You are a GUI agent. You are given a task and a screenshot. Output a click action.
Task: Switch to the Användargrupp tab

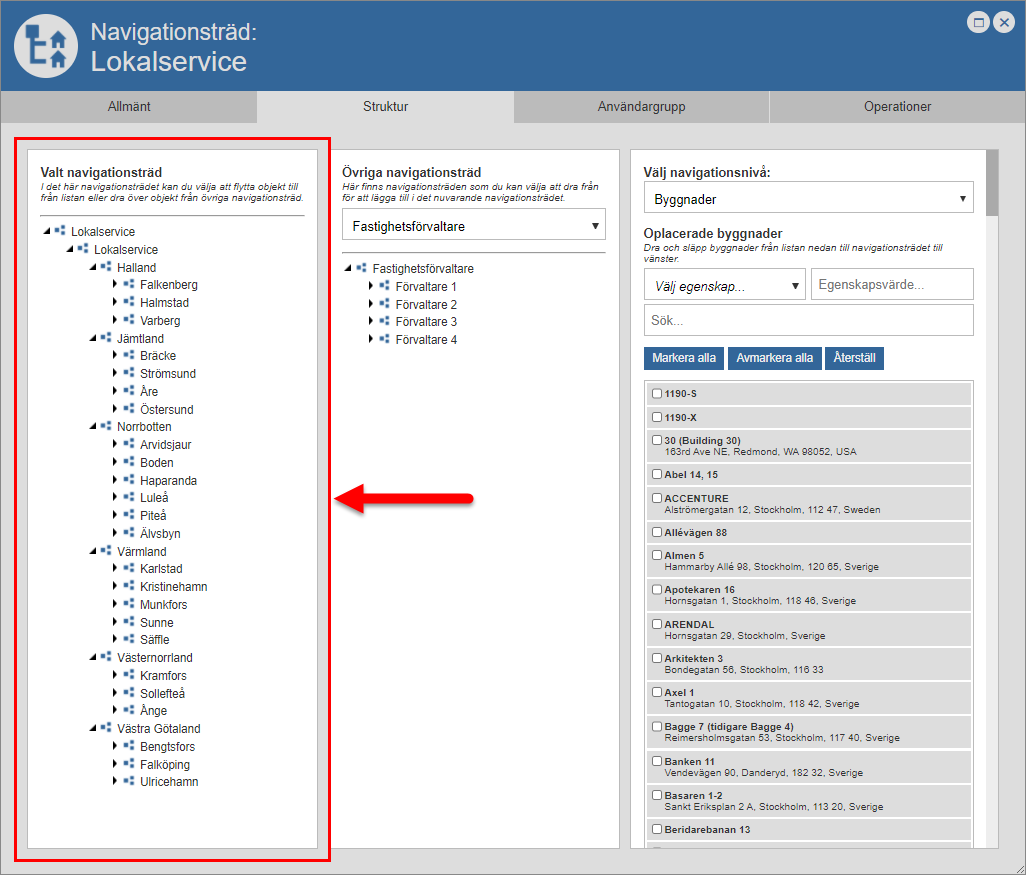(641, 107)
